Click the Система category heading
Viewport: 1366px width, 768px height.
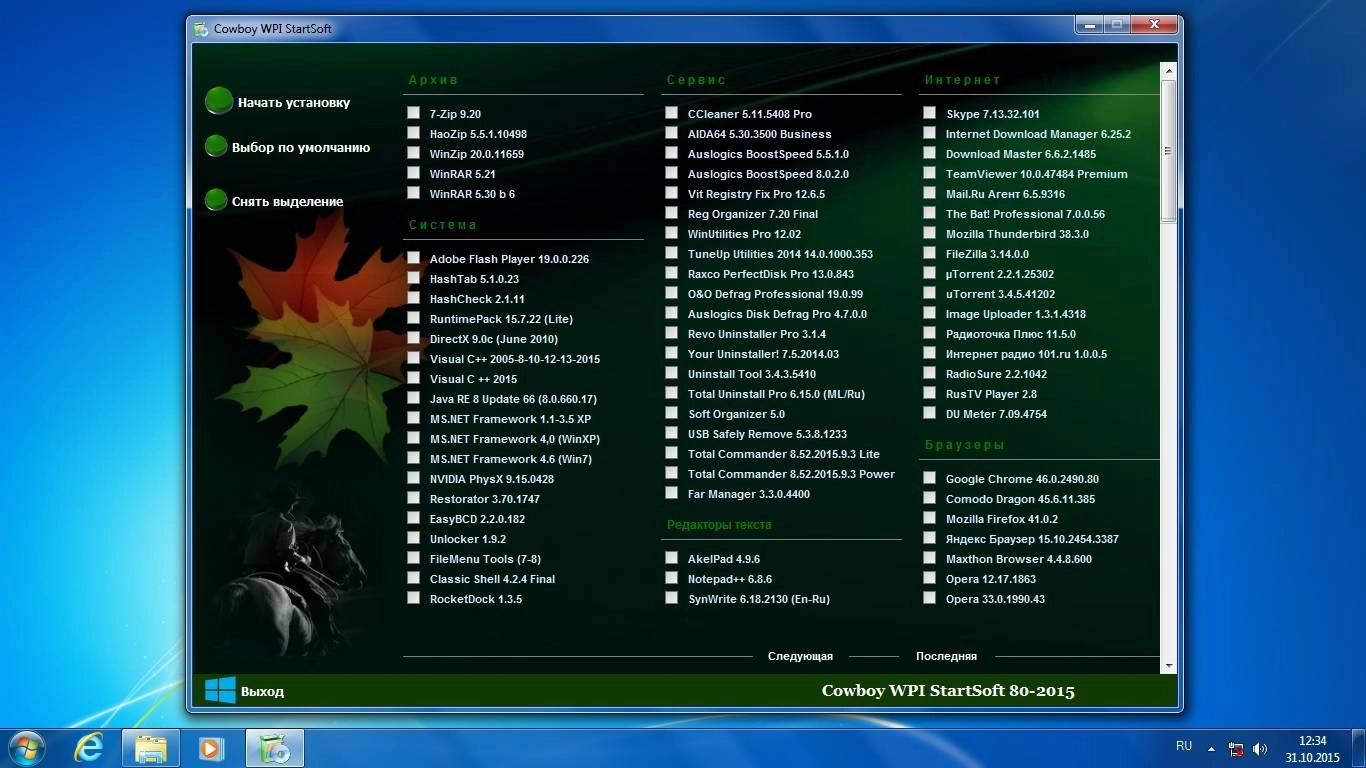pyautogui.click(x=443, y=225)
